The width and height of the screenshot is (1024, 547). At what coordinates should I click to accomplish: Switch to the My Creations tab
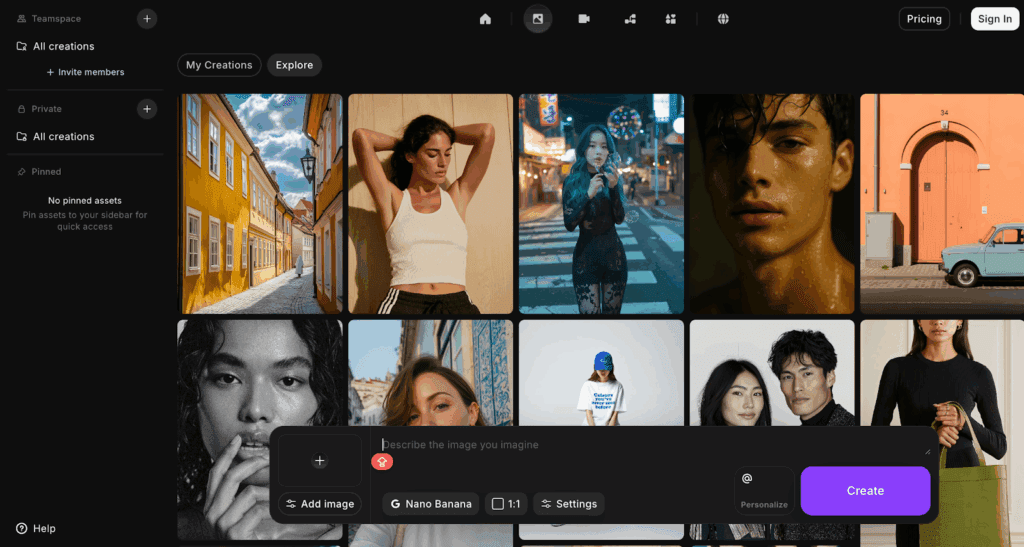pos(219,65)
